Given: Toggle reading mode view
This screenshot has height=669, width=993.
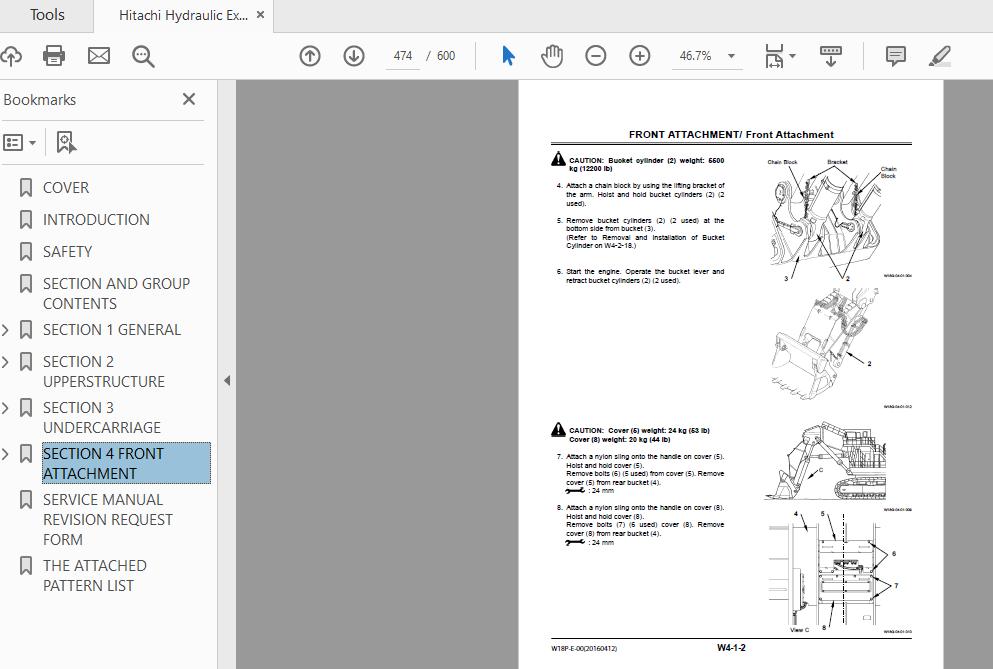Looking at the screenshot, I should (831, 56).
